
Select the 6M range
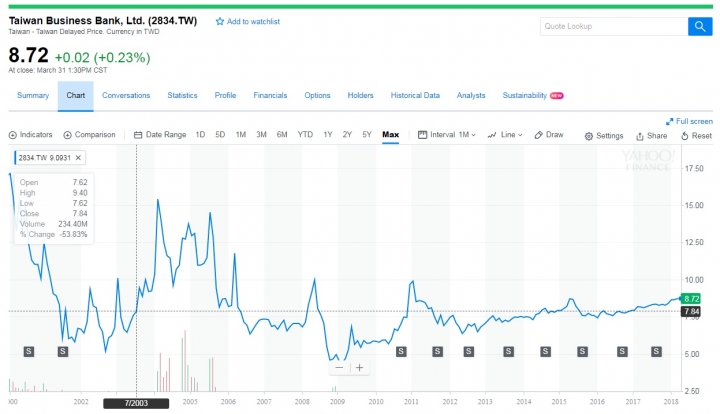coord(282,134)
